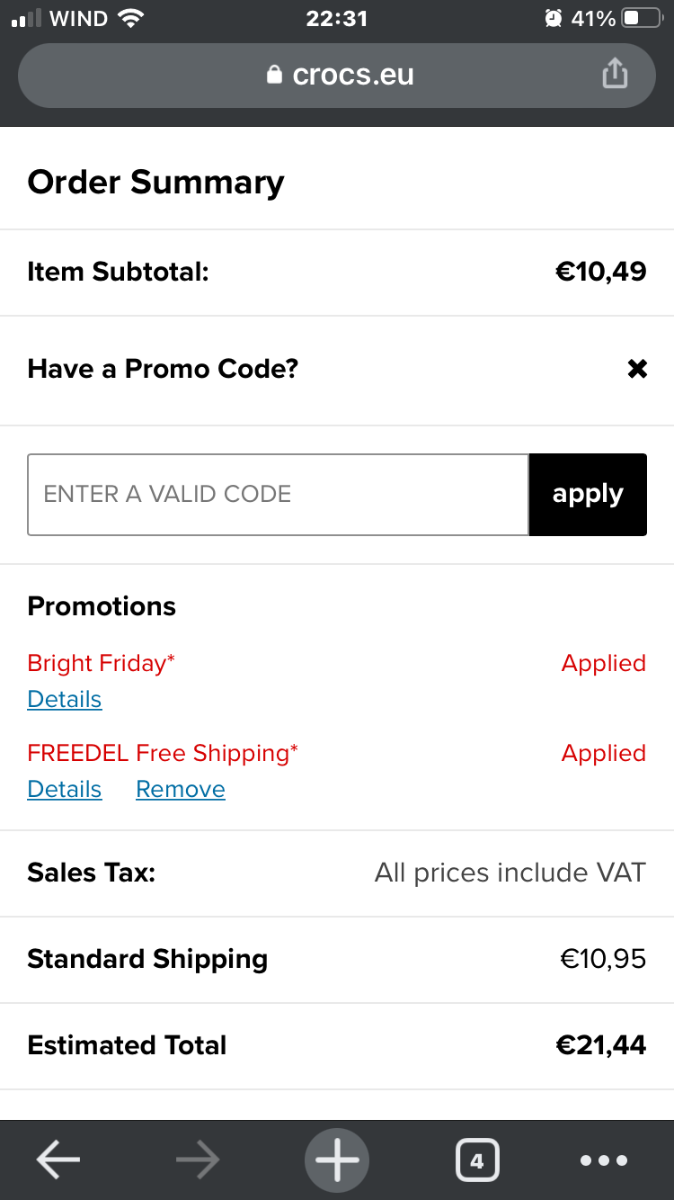674x1200 pixels.
Task: Focus the Enter a Valid Code field
Action: point(278,494)
